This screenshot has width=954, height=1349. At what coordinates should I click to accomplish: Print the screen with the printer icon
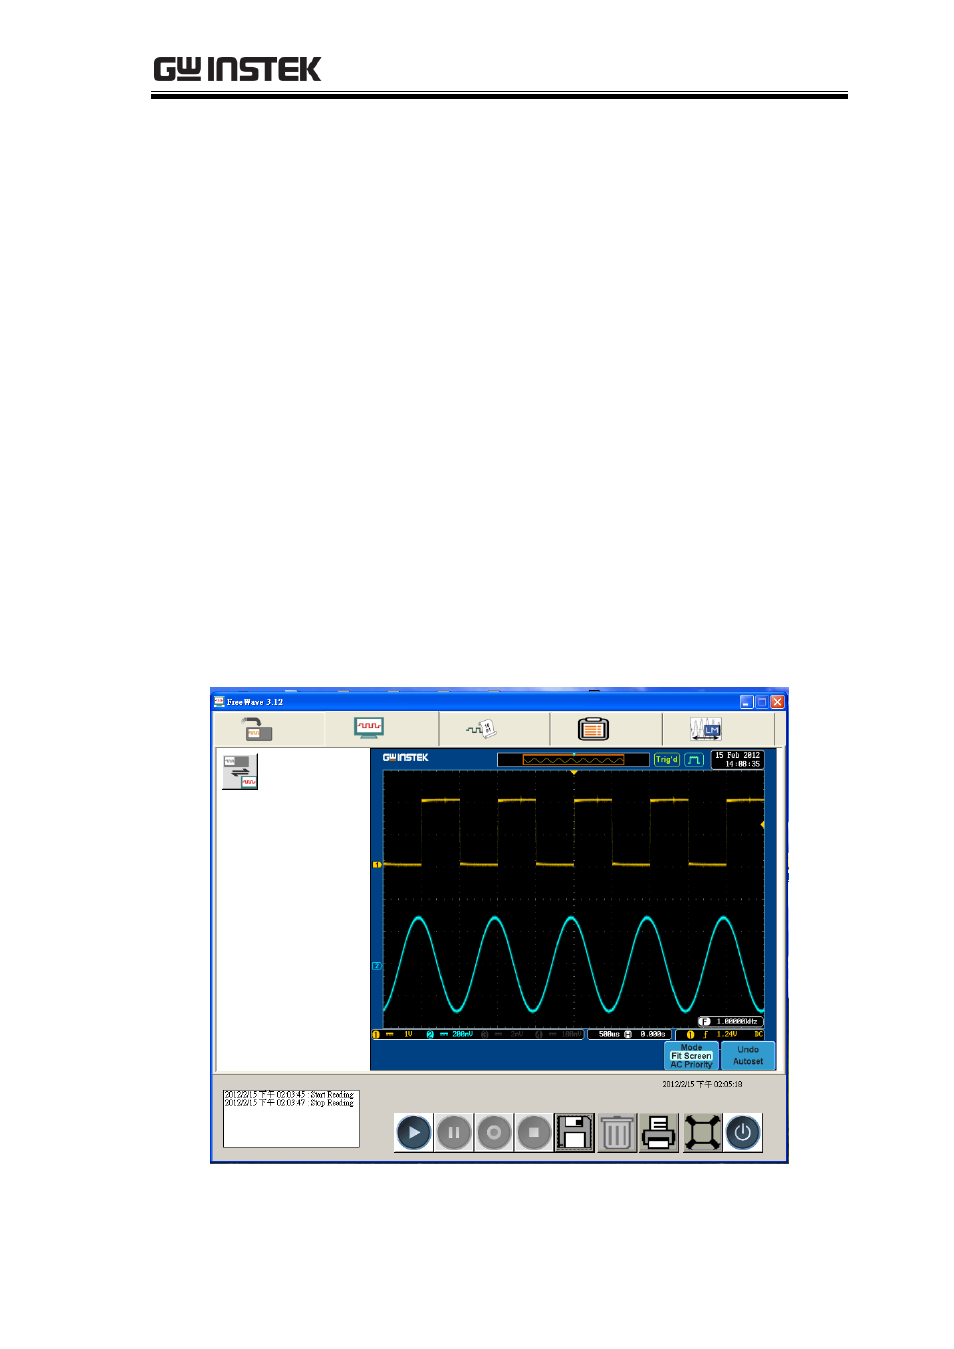coord(659,1133)
